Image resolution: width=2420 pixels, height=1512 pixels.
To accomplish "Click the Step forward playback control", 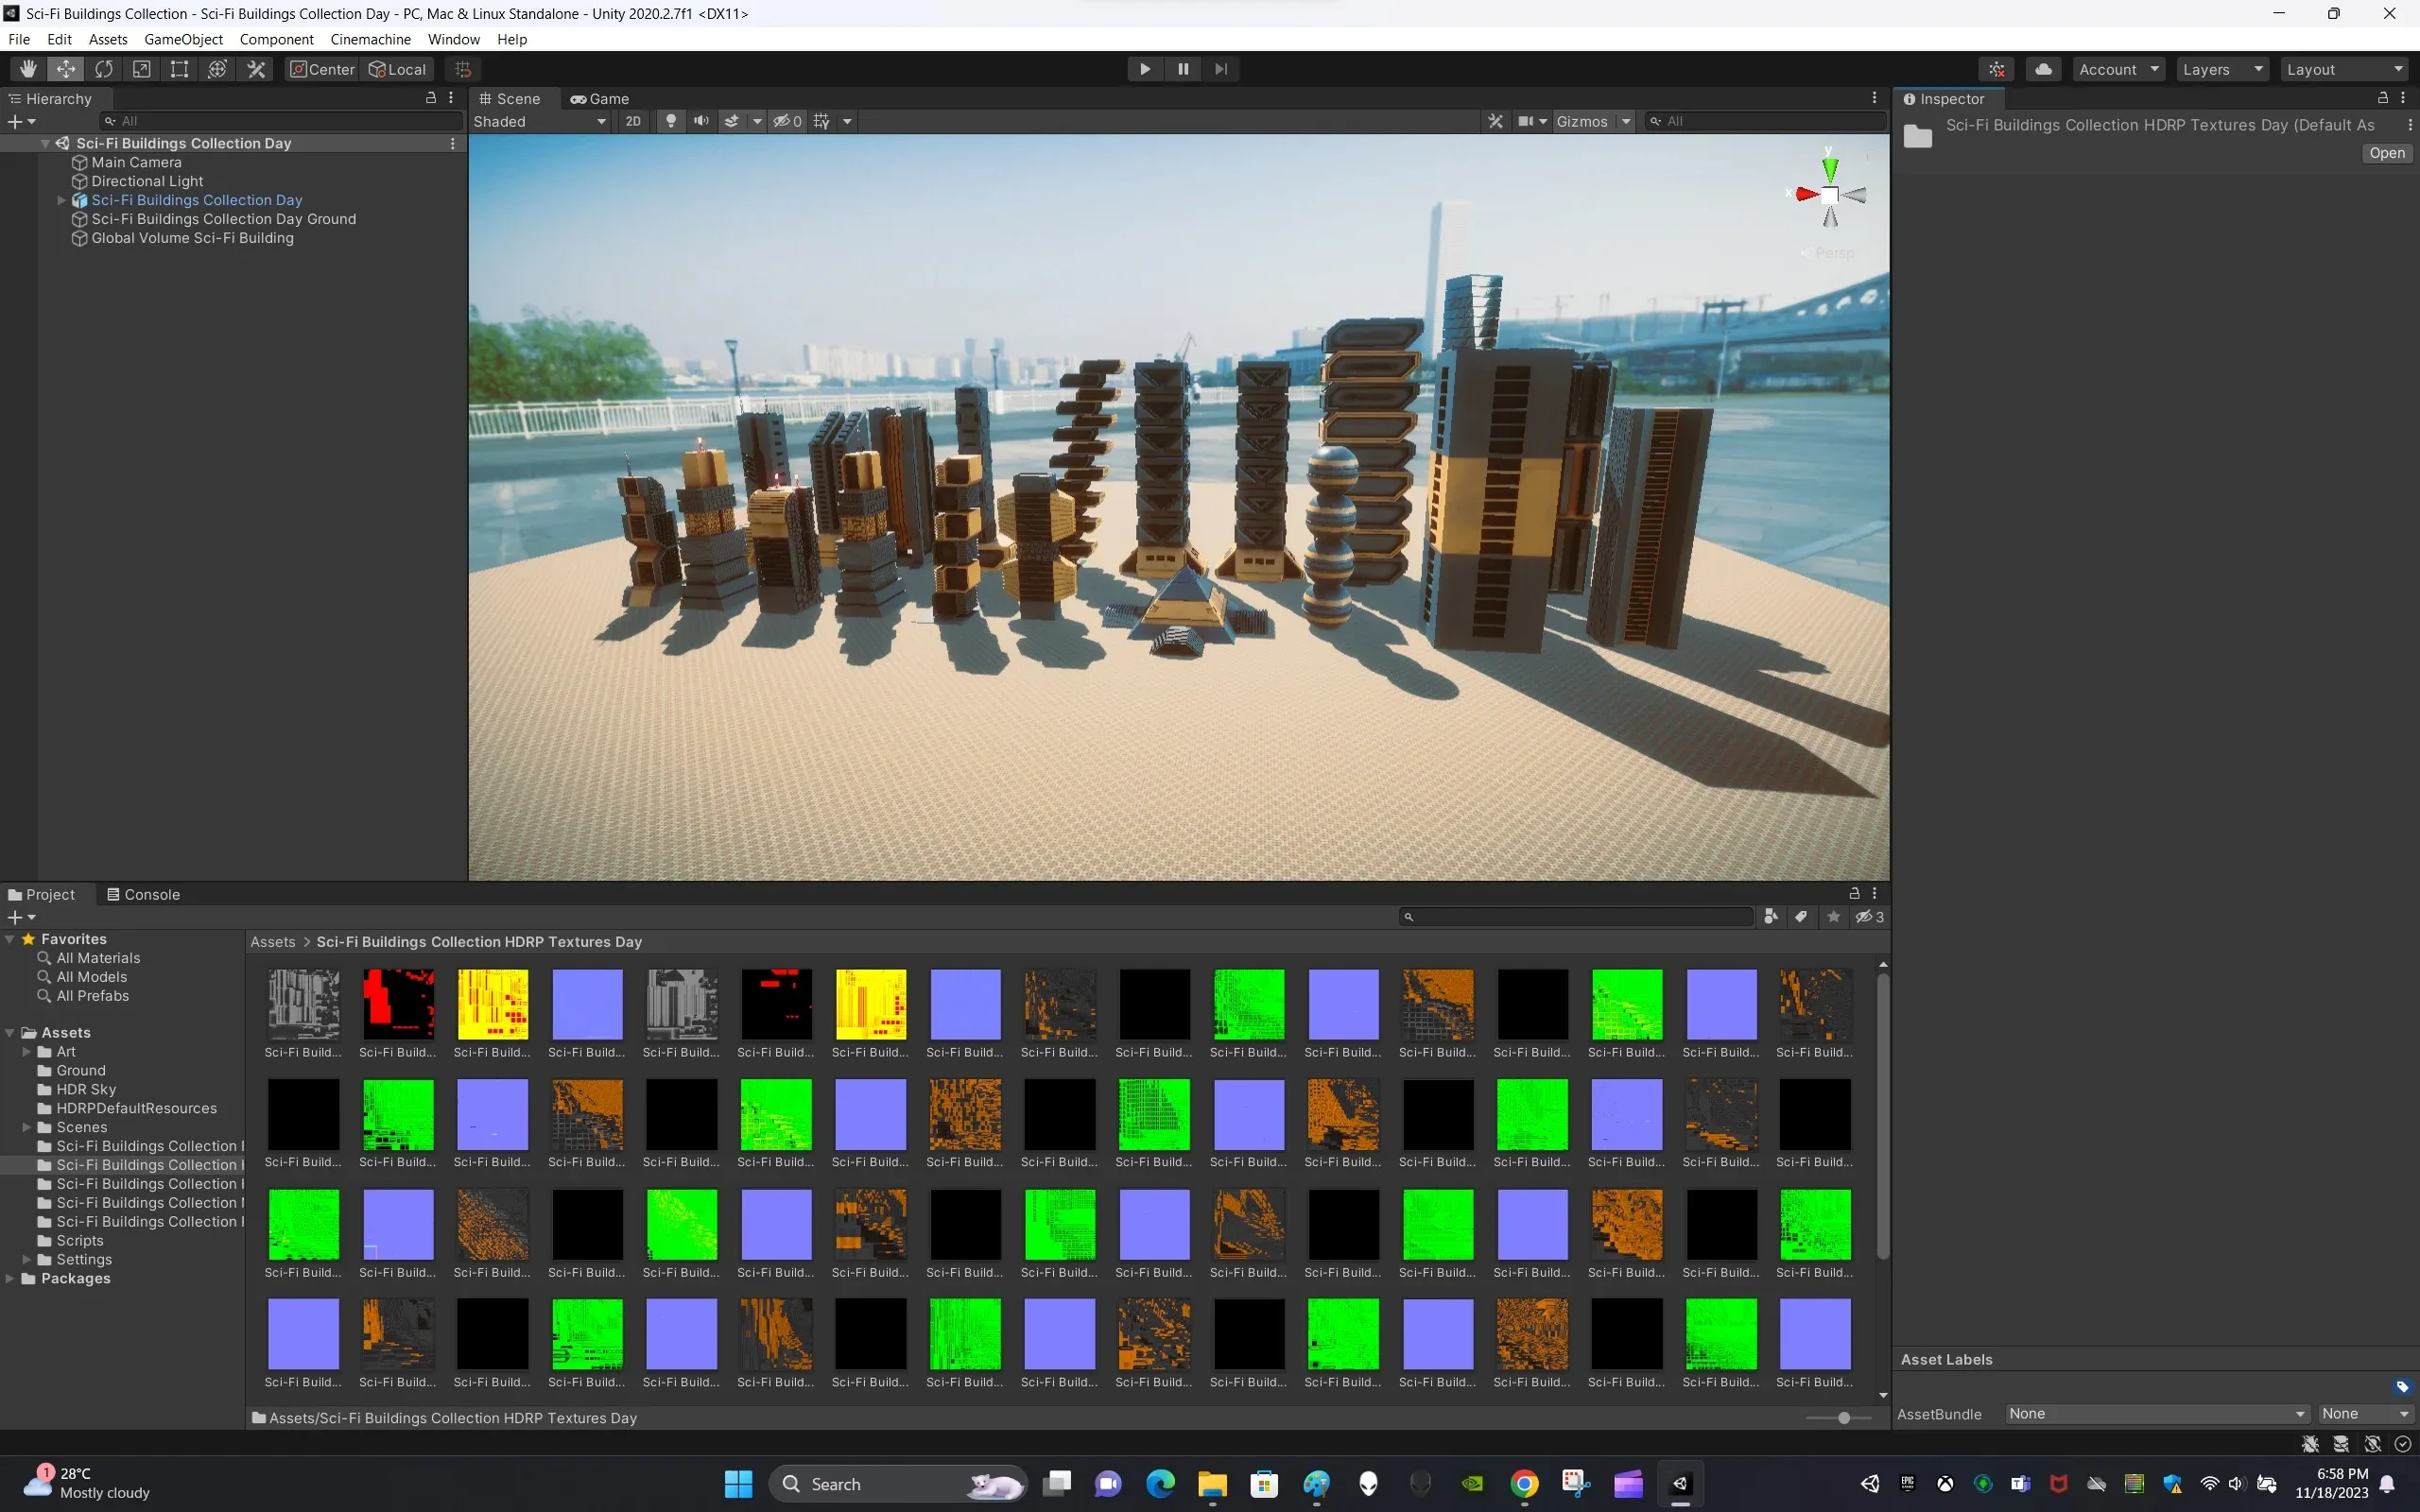I will pos(1219,68).
